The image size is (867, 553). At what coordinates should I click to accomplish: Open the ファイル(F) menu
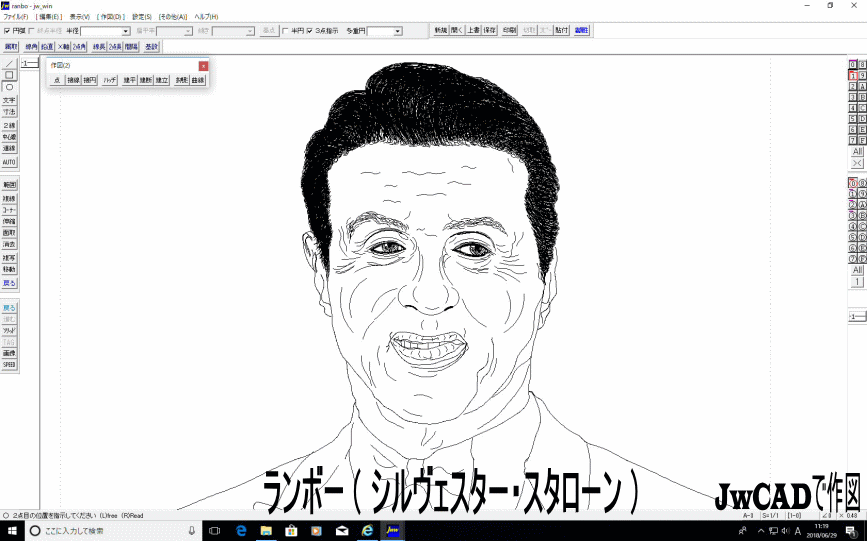pyautogui.click(x=15, y=17)
